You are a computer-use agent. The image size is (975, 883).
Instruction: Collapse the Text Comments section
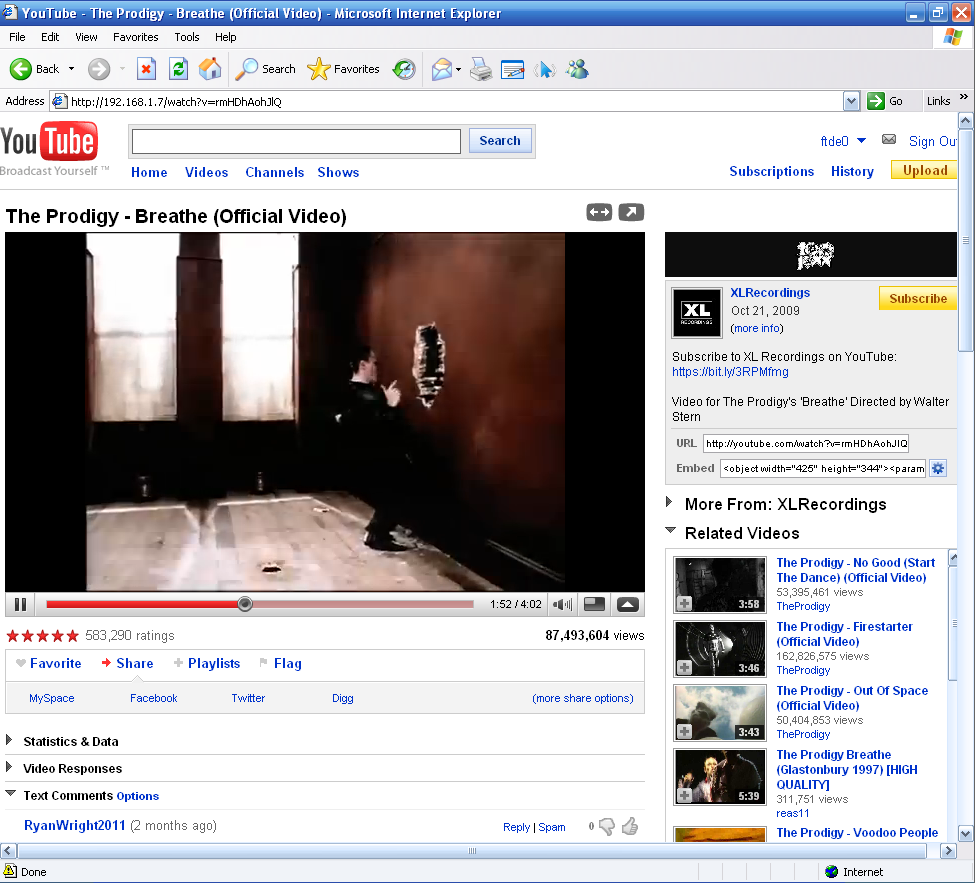[10, 793]
